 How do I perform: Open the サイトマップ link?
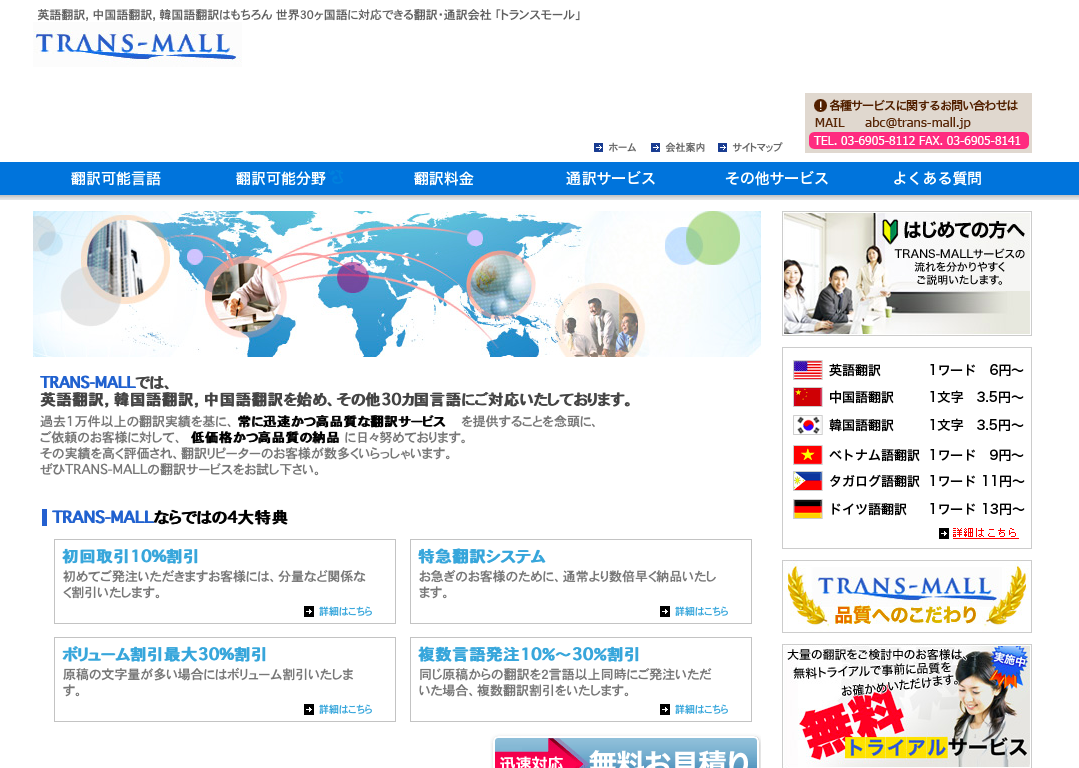coord(757,147)
